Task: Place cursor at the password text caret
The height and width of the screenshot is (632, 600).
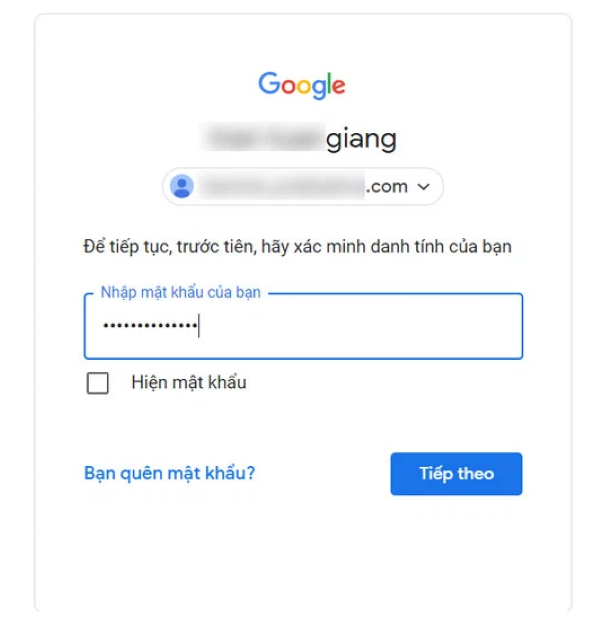Action: [x=199, y=326]
